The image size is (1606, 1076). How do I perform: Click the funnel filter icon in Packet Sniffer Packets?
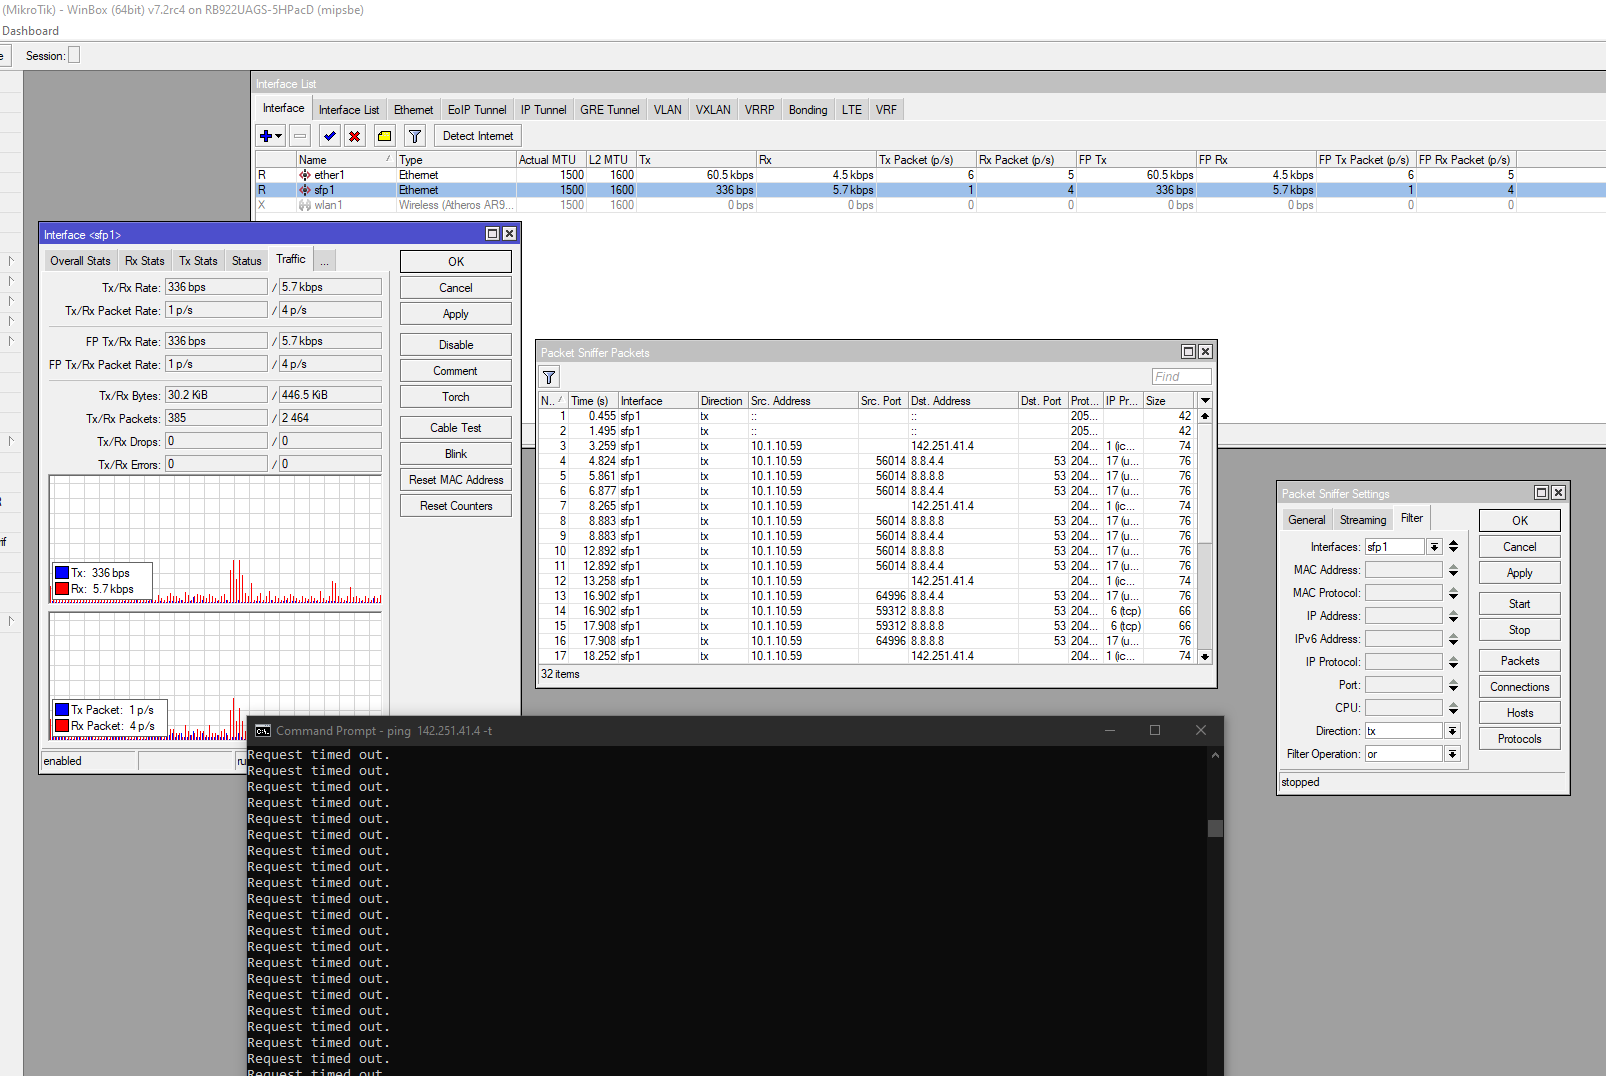[549, 377]
